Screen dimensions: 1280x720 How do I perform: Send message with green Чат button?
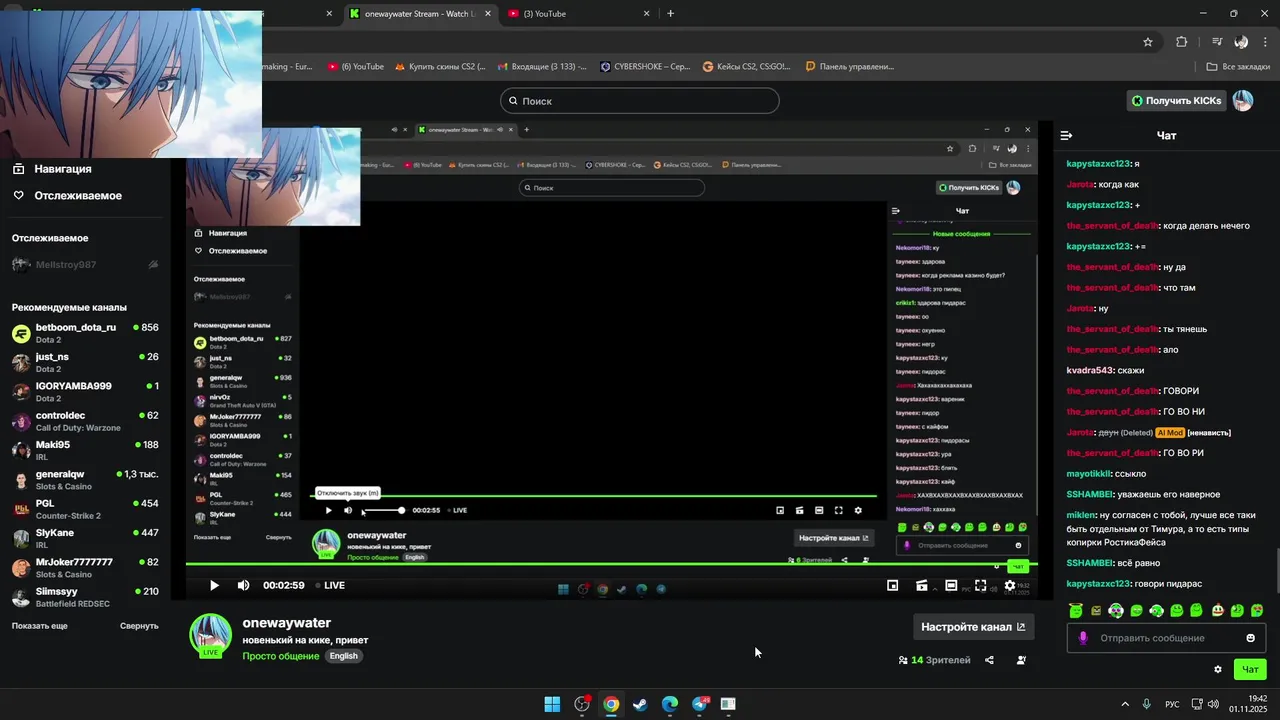(1250, 669)
